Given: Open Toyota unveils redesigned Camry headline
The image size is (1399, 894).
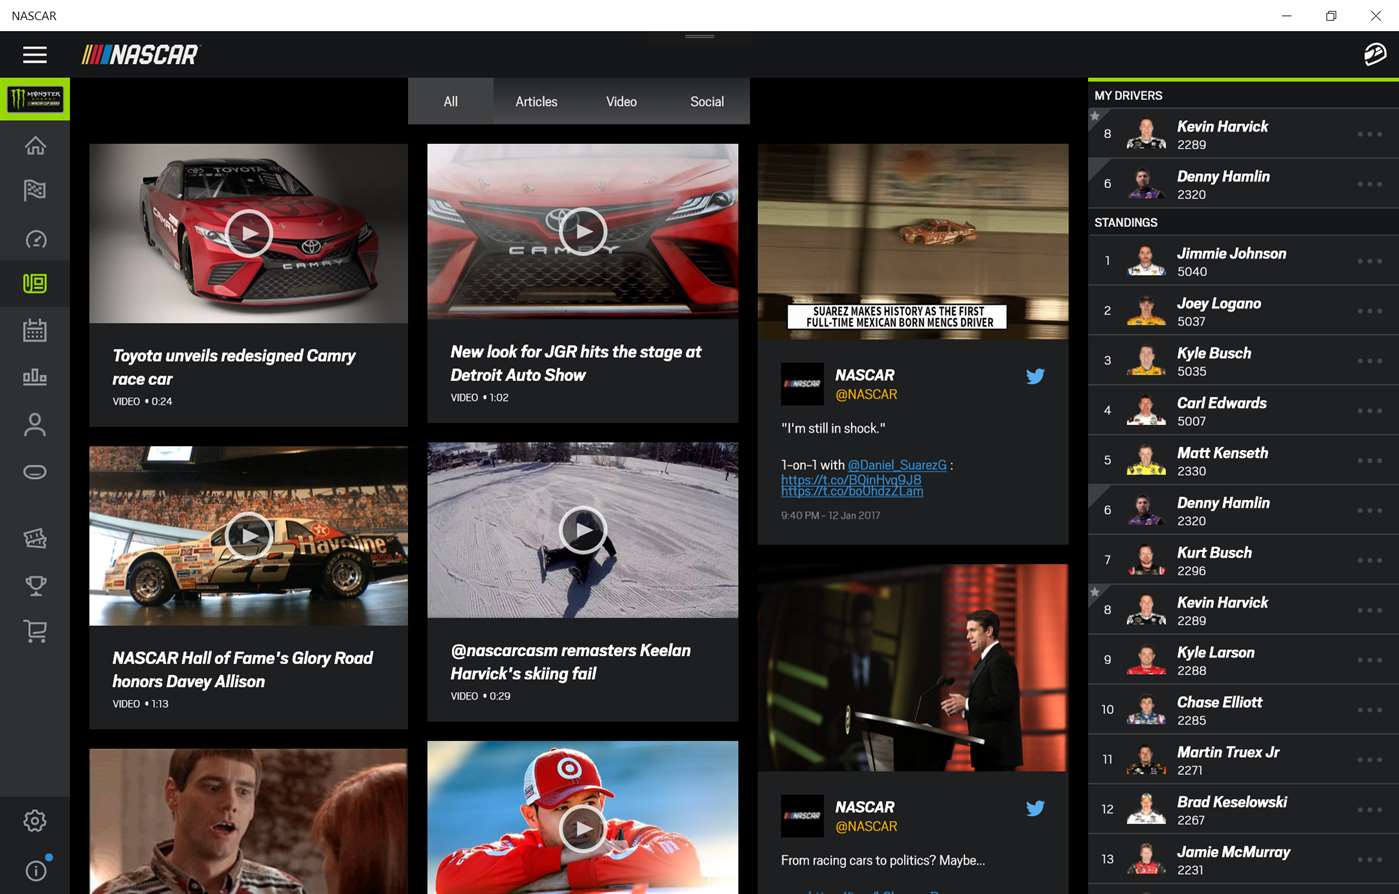Looking at the screenshot, I should coord(234,367).
